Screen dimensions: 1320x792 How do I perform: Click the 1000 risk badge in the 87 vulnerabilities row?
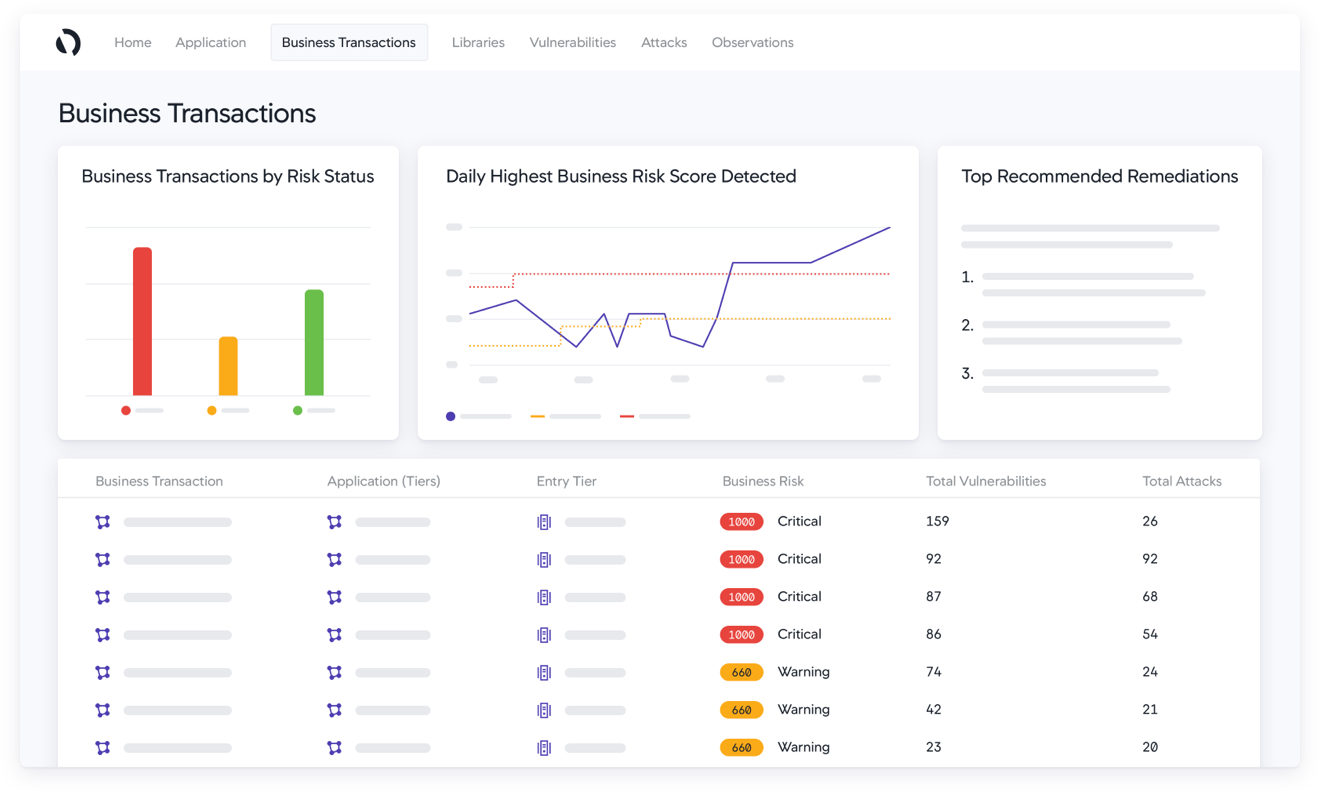point(742,597)
